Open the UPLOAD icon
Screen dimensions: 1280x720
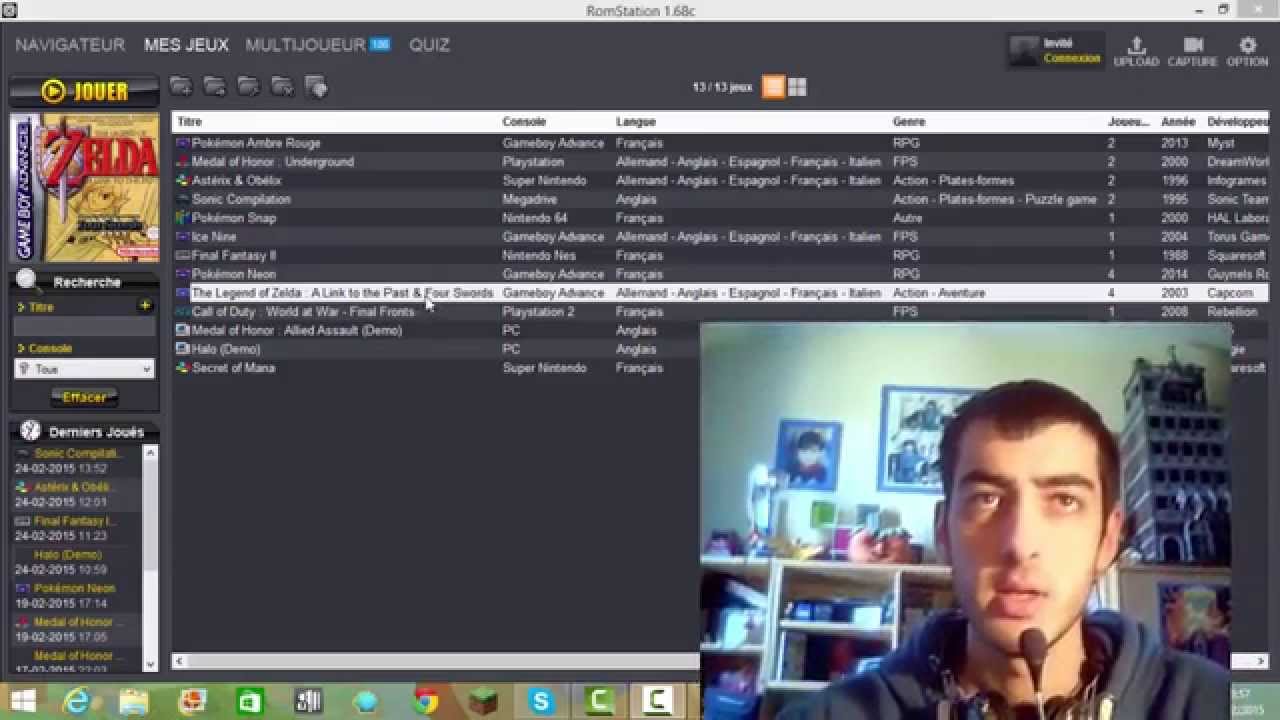pyautogui.click(x=1136, y=51)
